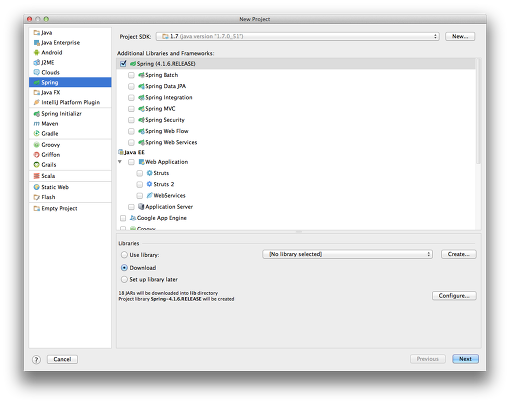This screenshot has height=404, width=510.
Task: Click the Previous button
Action: pos(428,359)
